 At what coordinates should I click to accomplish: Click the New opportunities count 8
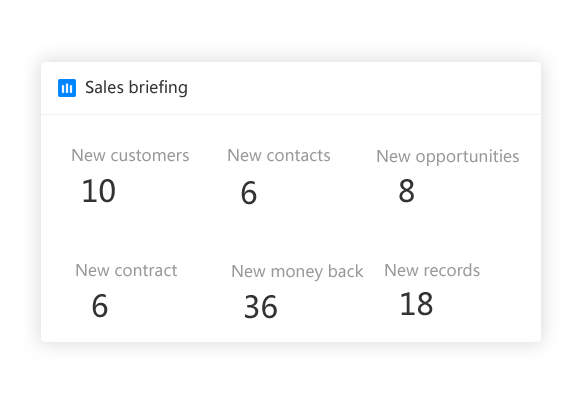point(406,191)
